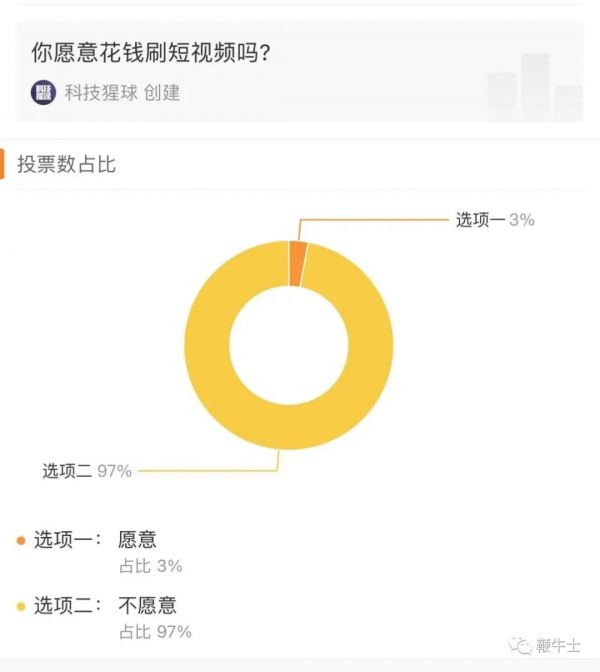Select the orange 3% donut slice
Screen dimensions: 600x672
click(297, 264)
